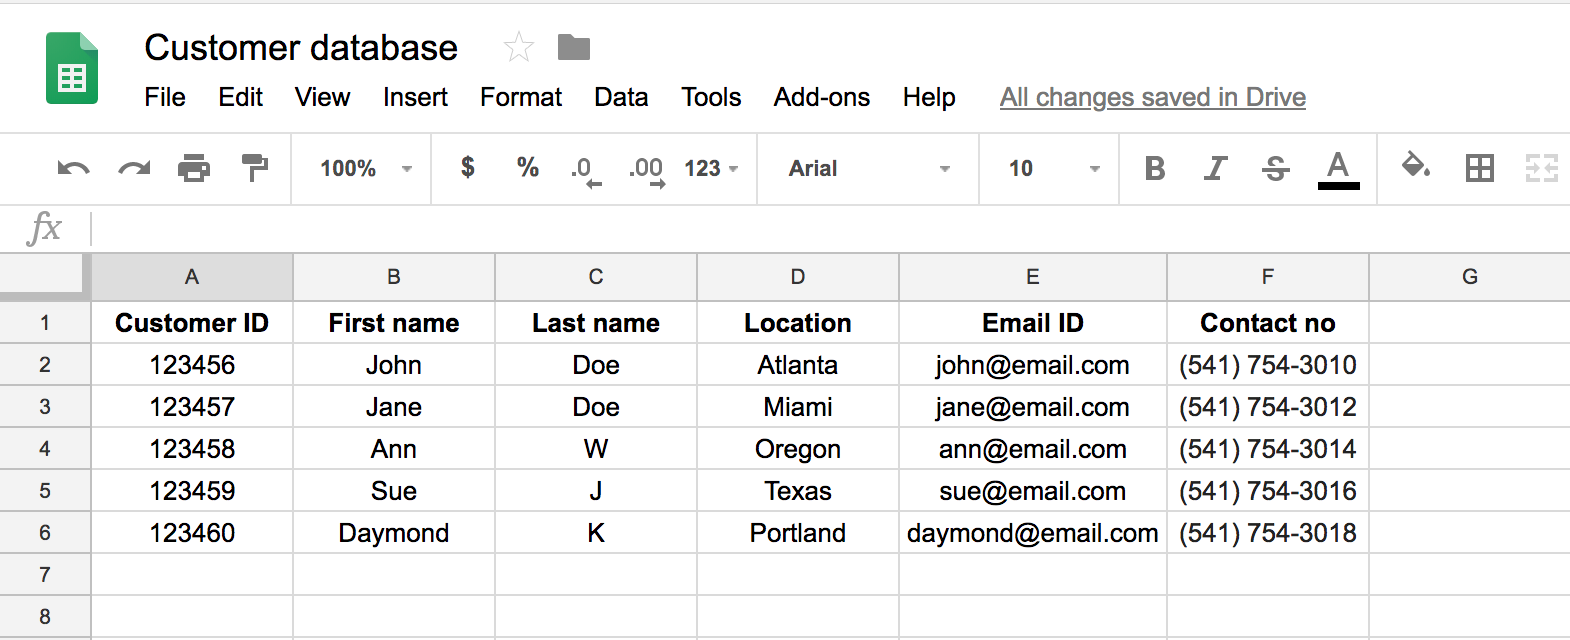Select the Atlanta location cell

tap(798, 365)
